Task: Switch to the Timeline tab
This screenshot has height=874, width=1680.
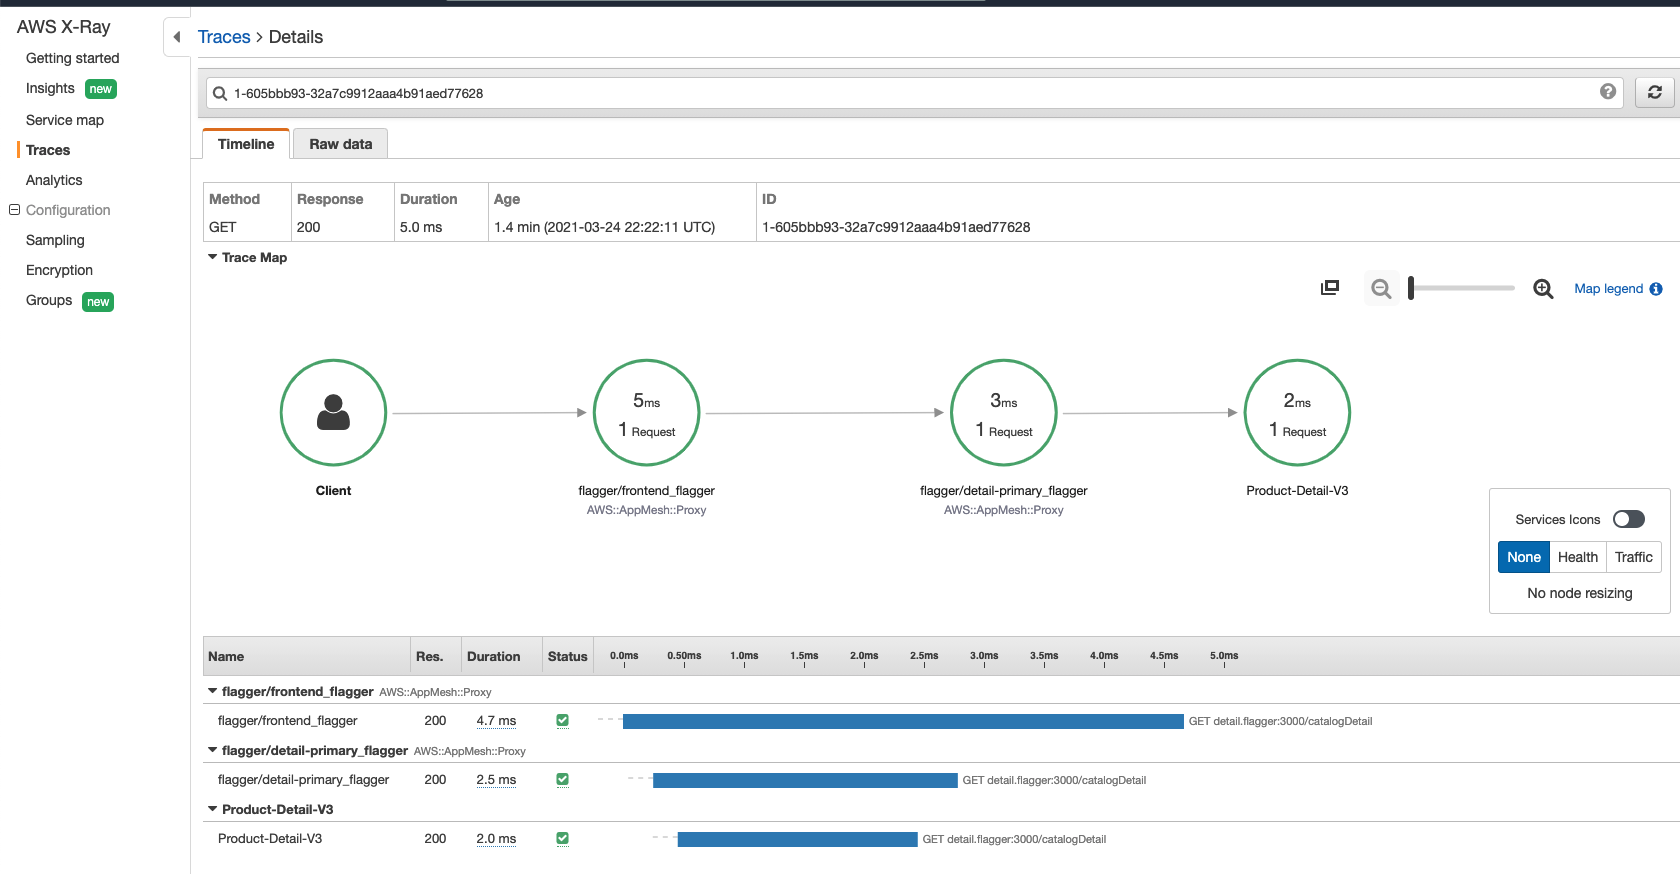Action: [246, 144]
